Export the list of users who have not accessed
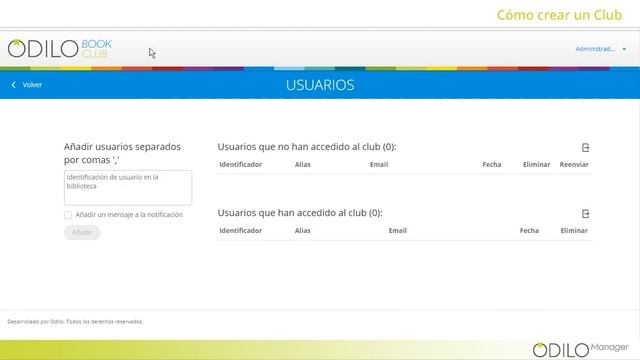The height and width of the screenshot is (360, 640). [585, 147]
